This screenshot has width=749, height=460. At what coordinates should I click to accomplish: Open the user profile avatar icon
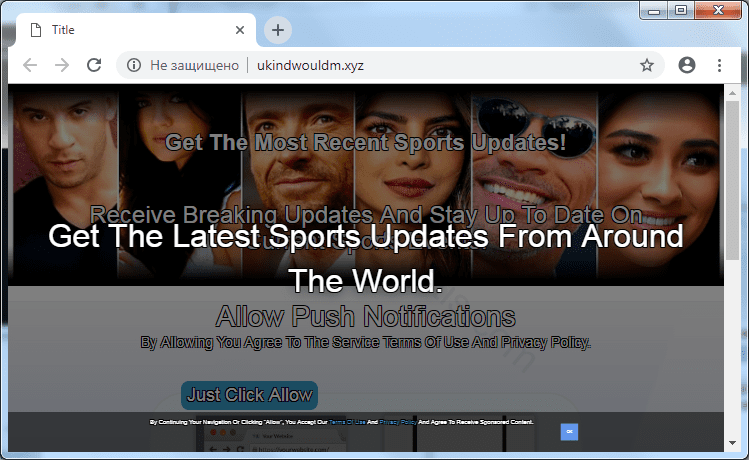[x=686, y=65]
